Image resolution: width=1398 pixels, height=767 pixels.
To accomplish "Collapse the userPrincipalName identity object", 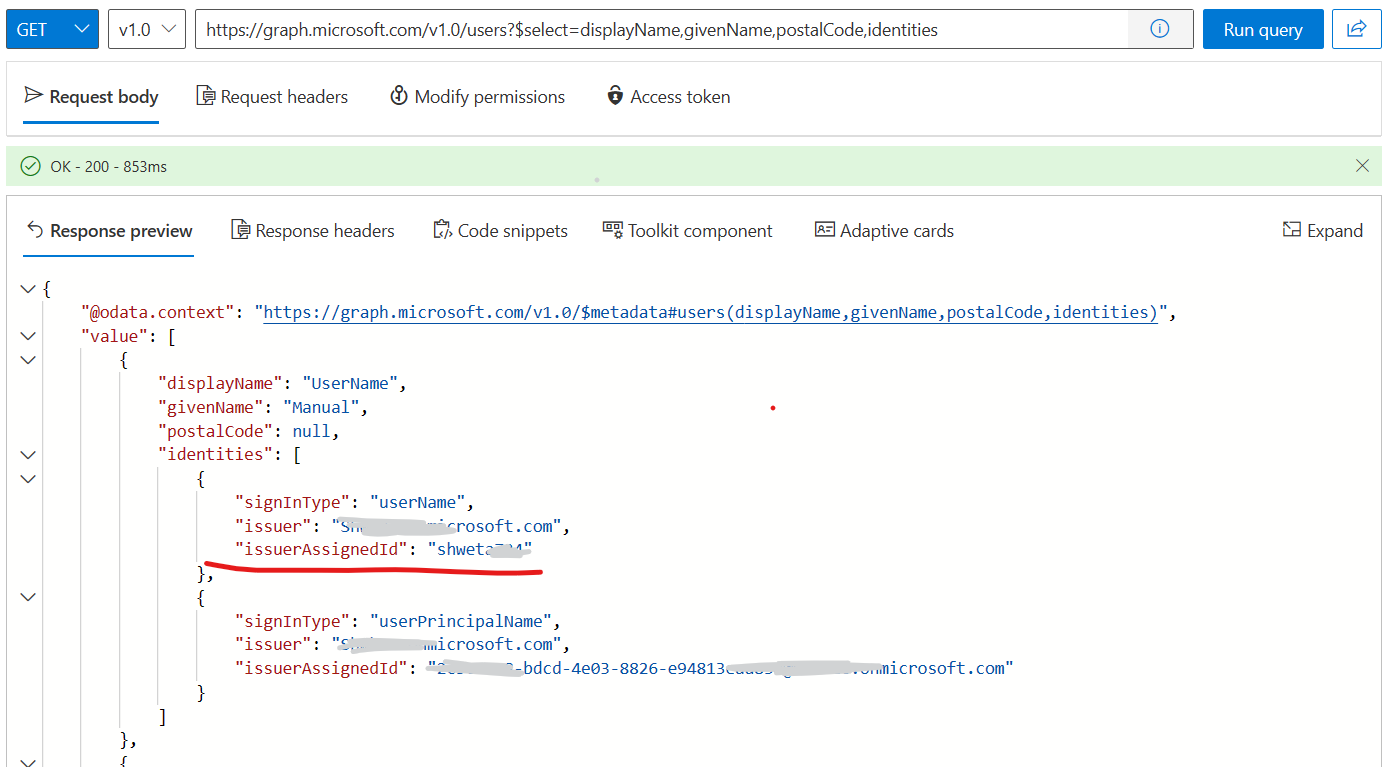I will pyautogui.click(x=28, y=596).
